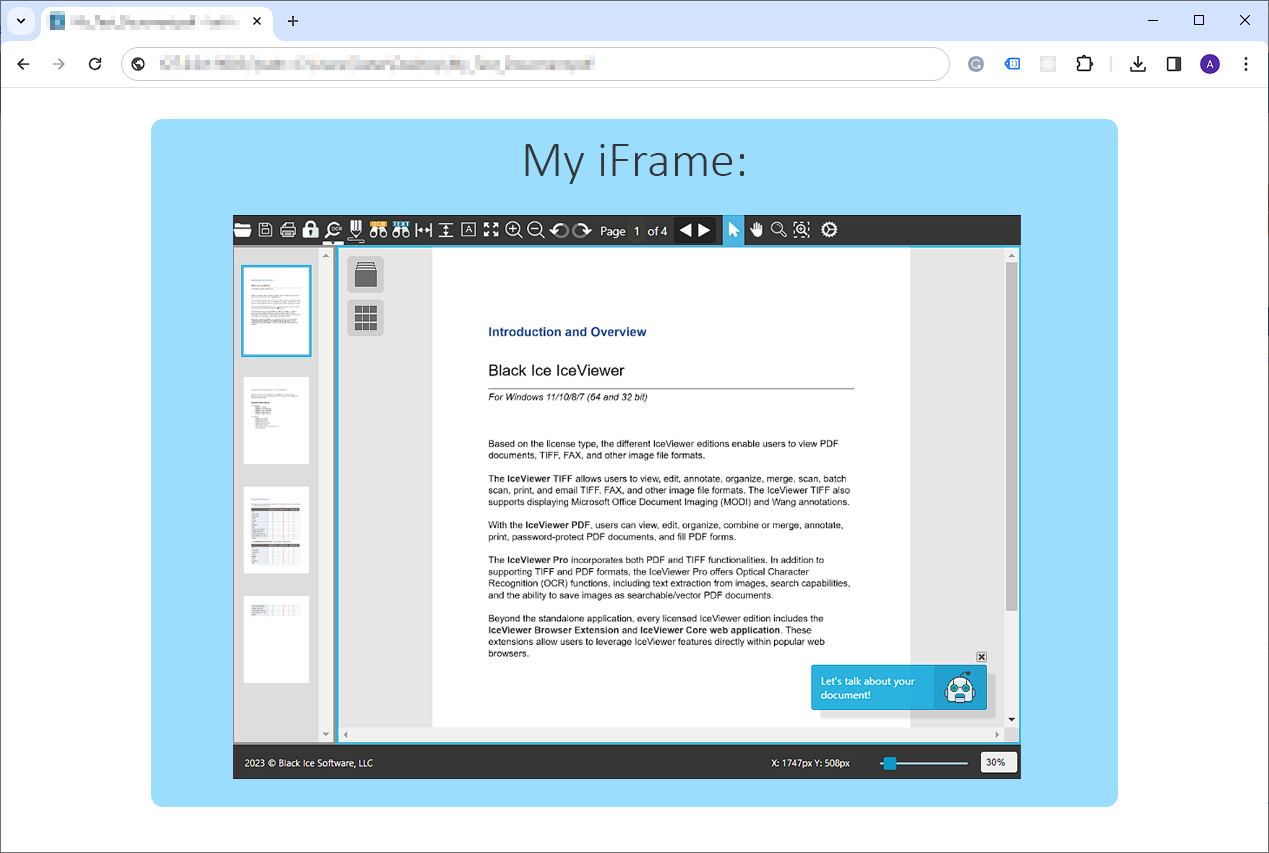The height and width of the screenshot is (853, 1269).
Task: Click the thumbnail panel scroll up arrow
Action: [326, 255]
